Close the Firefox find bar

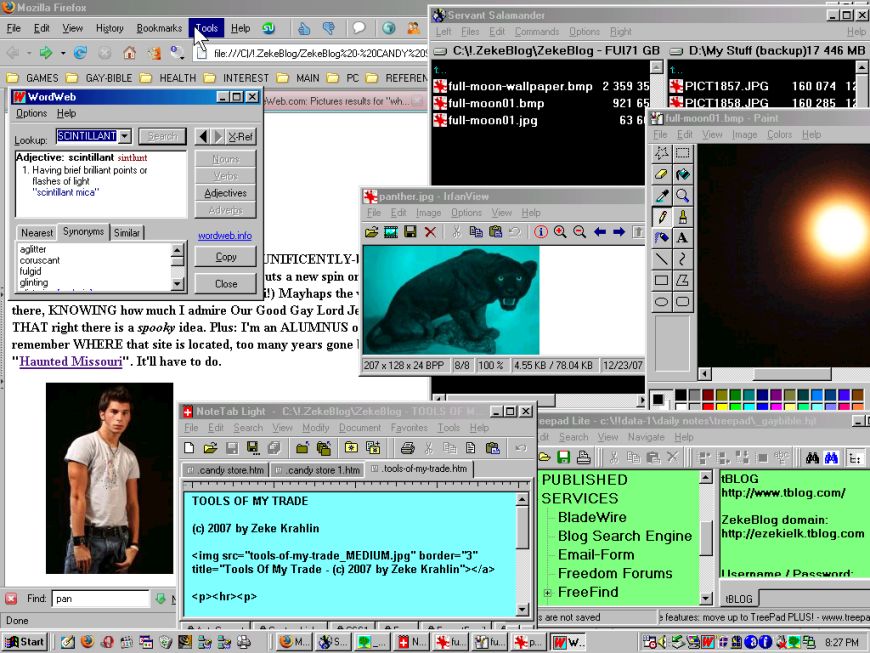point(11,599)
